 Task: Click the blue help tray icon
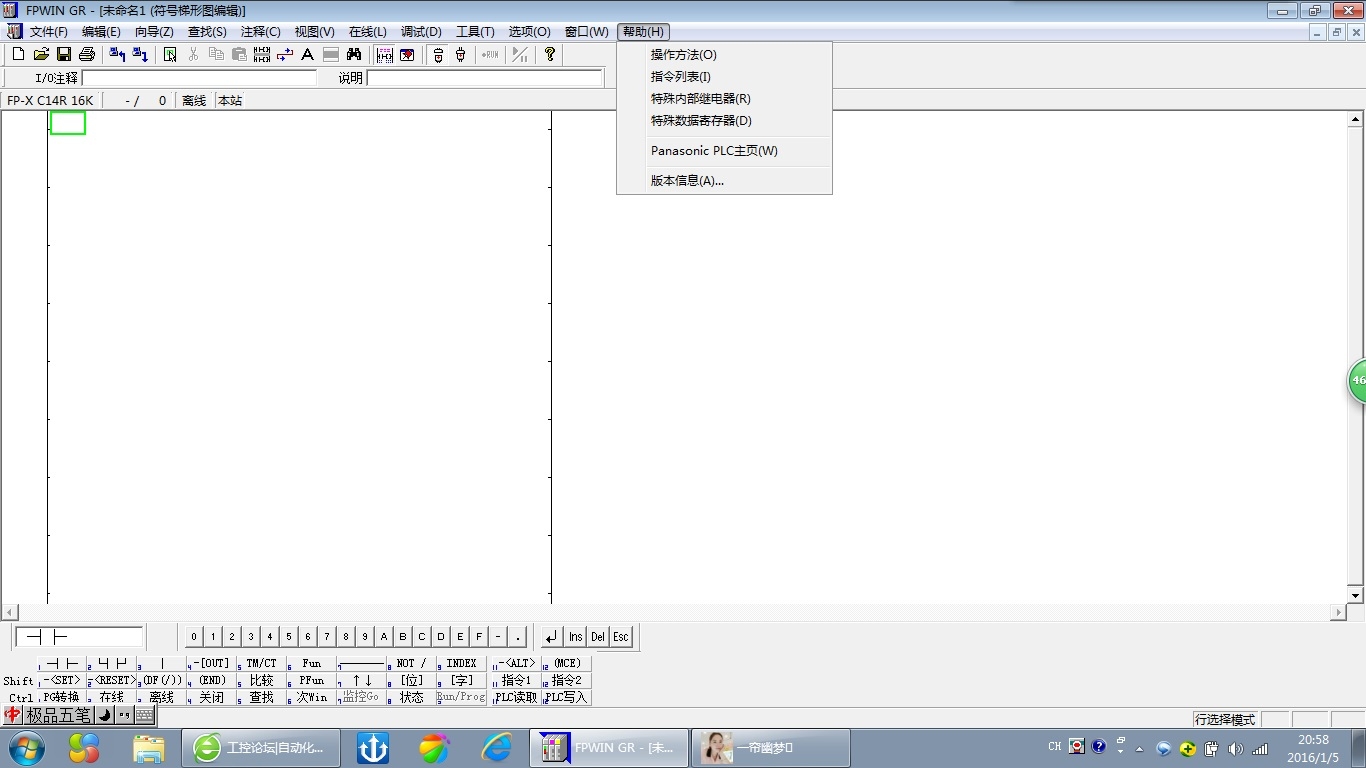[1099, 746]
